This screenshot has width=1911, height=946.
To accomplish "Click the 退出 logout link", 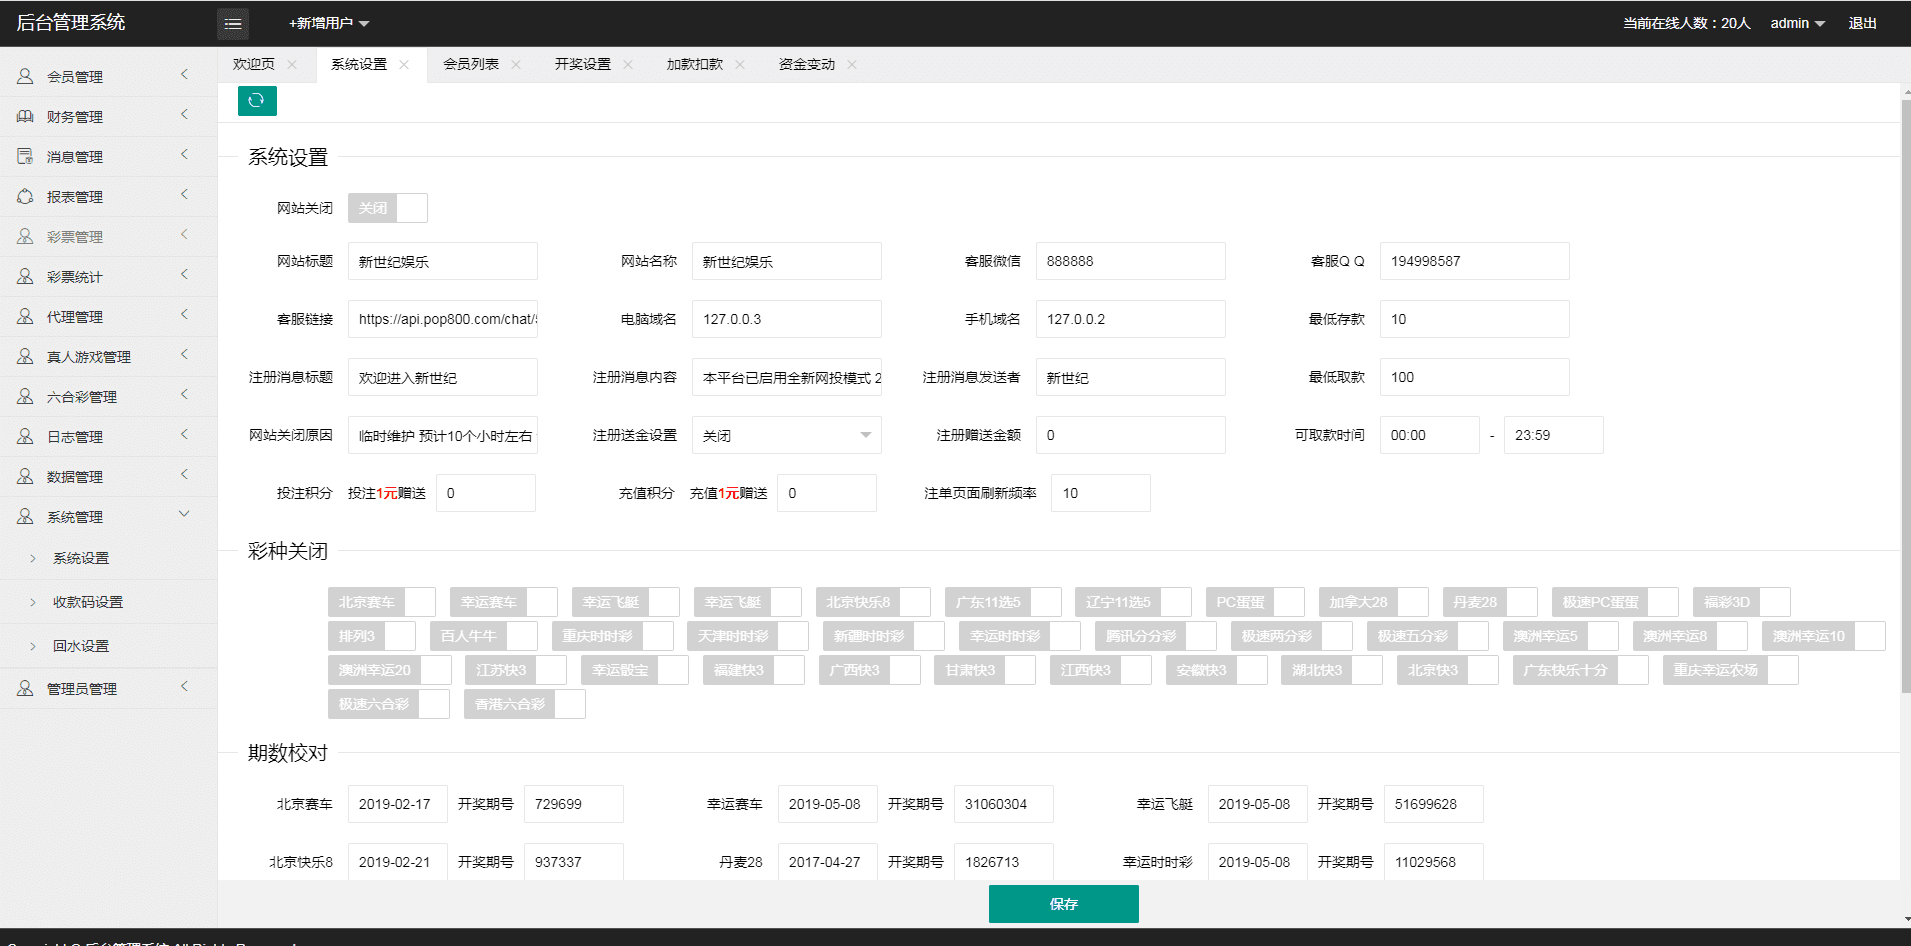I will point(1862,24).
